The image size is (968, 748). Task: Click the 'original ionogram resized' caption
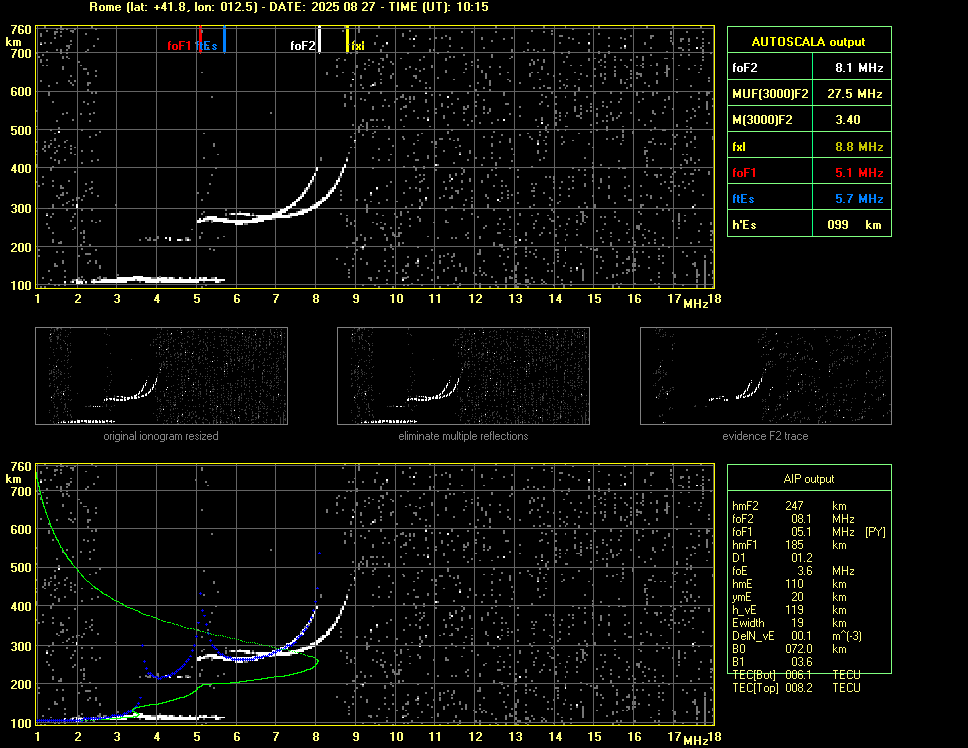click(161, 436)
